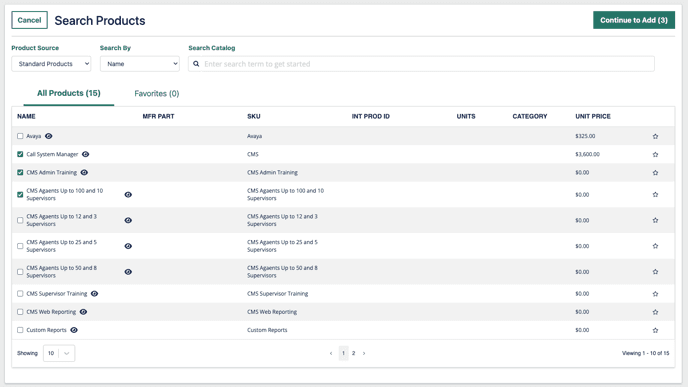Star Call System Manager as favorite
688x387 pixels.
[655, 154]
